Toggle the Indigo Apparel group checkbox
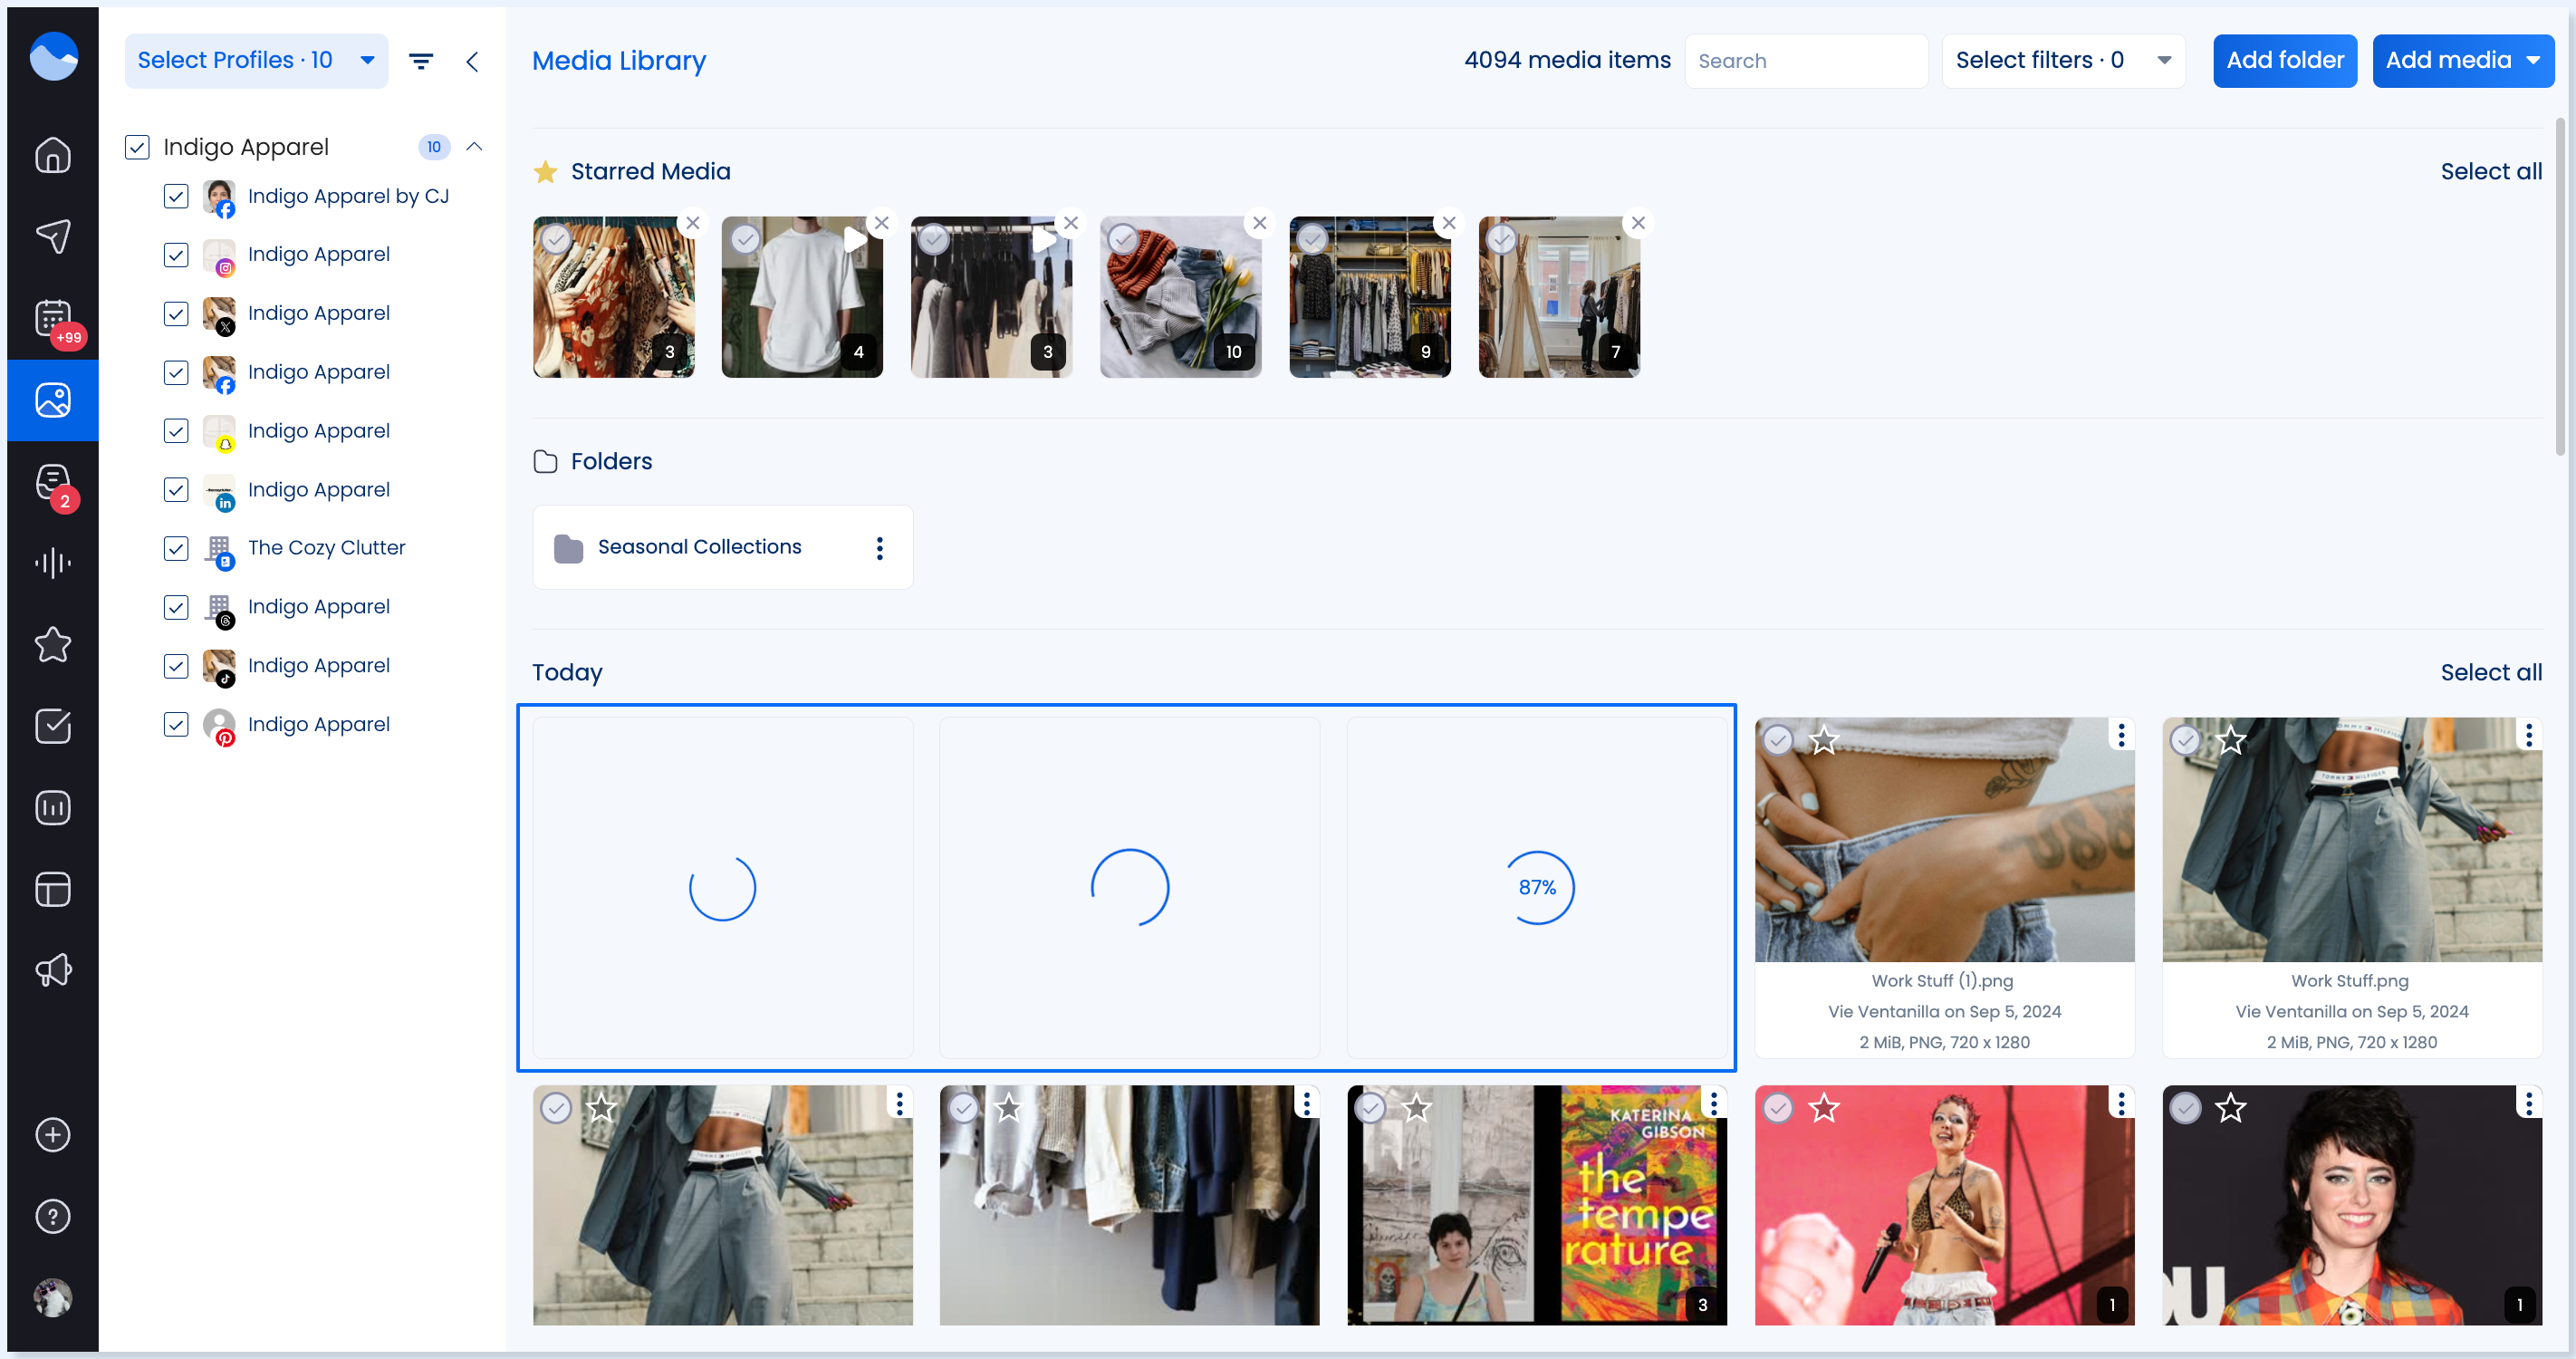2576x1359 pixels. [x=137, y=147]
